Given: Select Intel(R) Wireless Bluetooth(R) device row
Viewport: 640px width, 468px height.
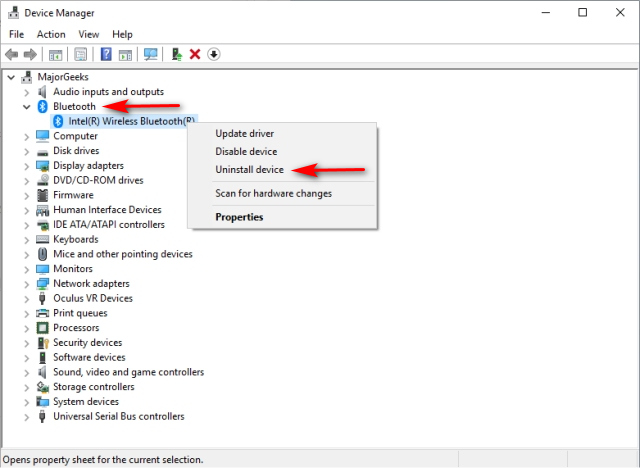Looking at the screenshot, I should [124, 121].
